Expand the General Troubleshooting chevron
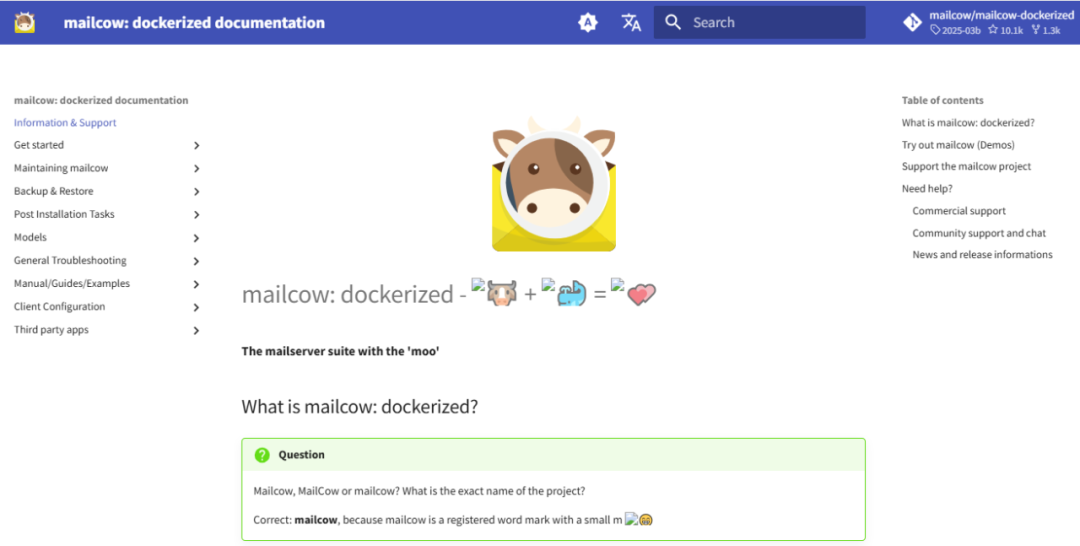1080x546 pixels. click(x=196, y=261)
